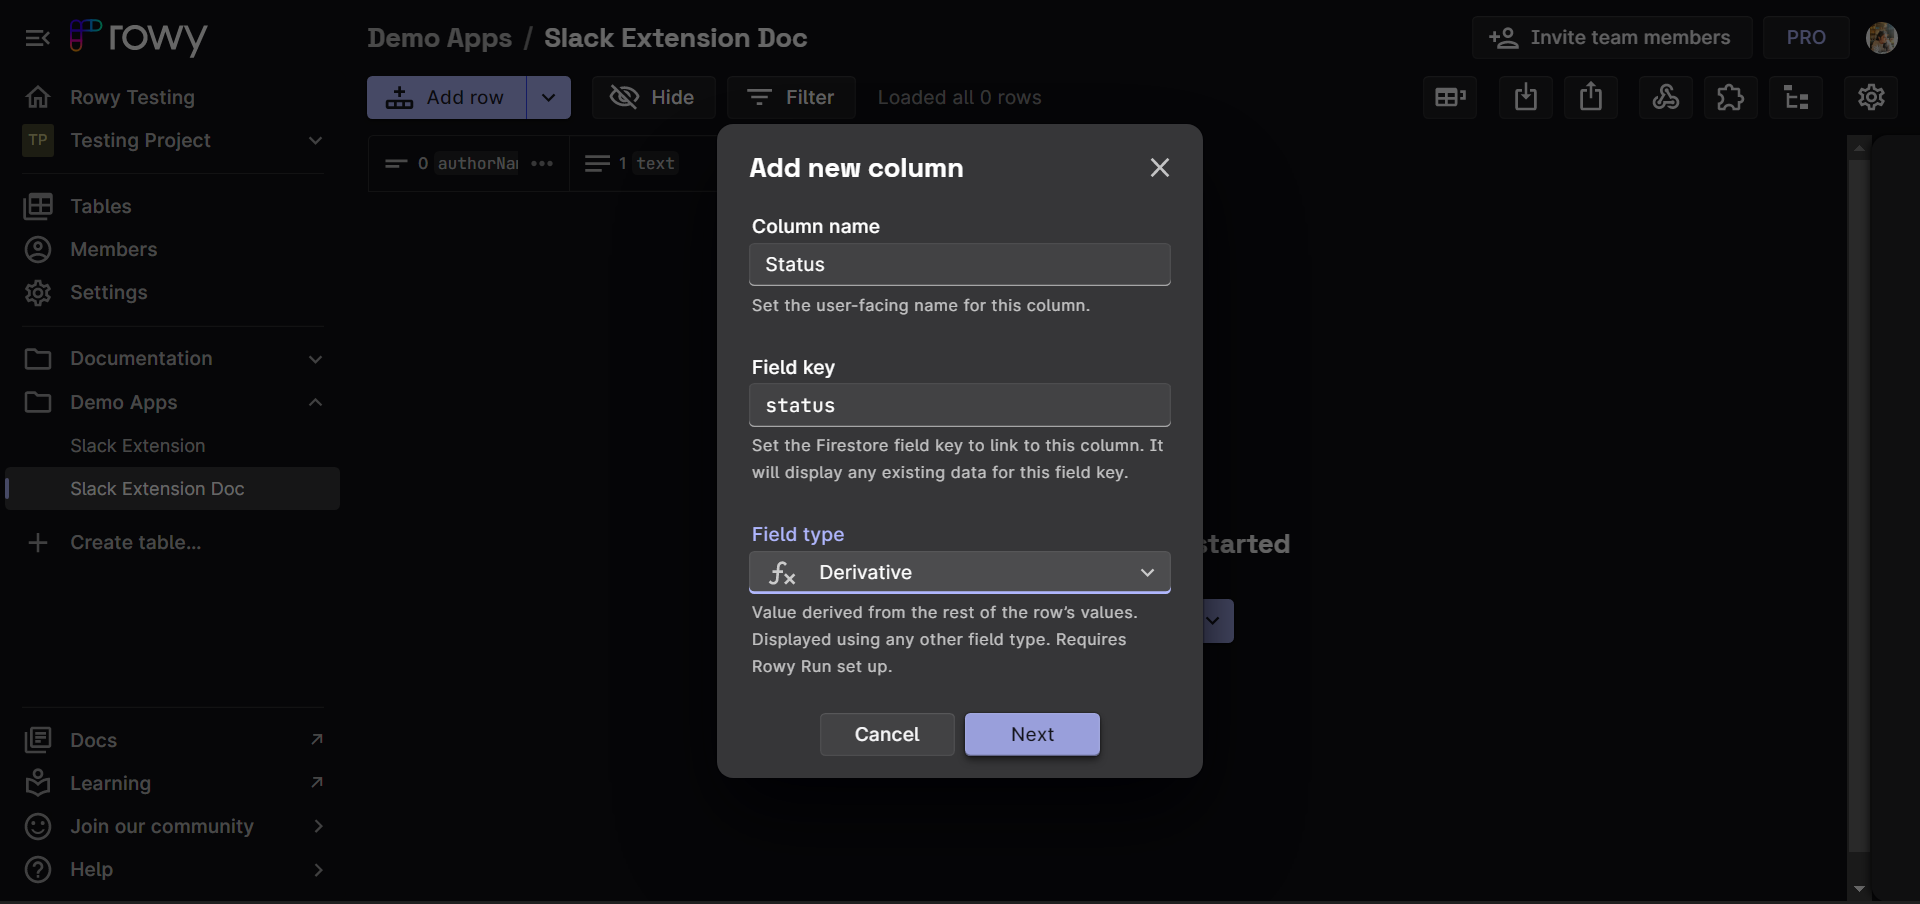1920x904 pixels.
Task: Open the cloud logs tree icon
Action: pos(1796,97)
